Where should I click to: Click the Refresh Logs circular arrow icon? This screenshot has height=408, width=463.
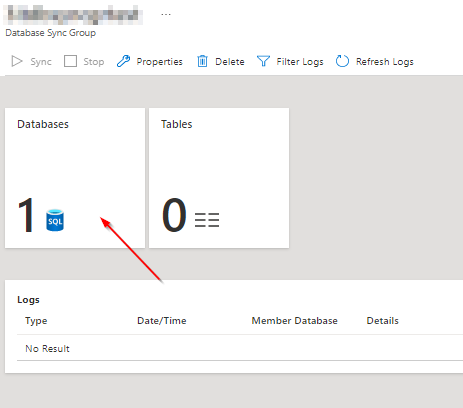coord(342,61)
